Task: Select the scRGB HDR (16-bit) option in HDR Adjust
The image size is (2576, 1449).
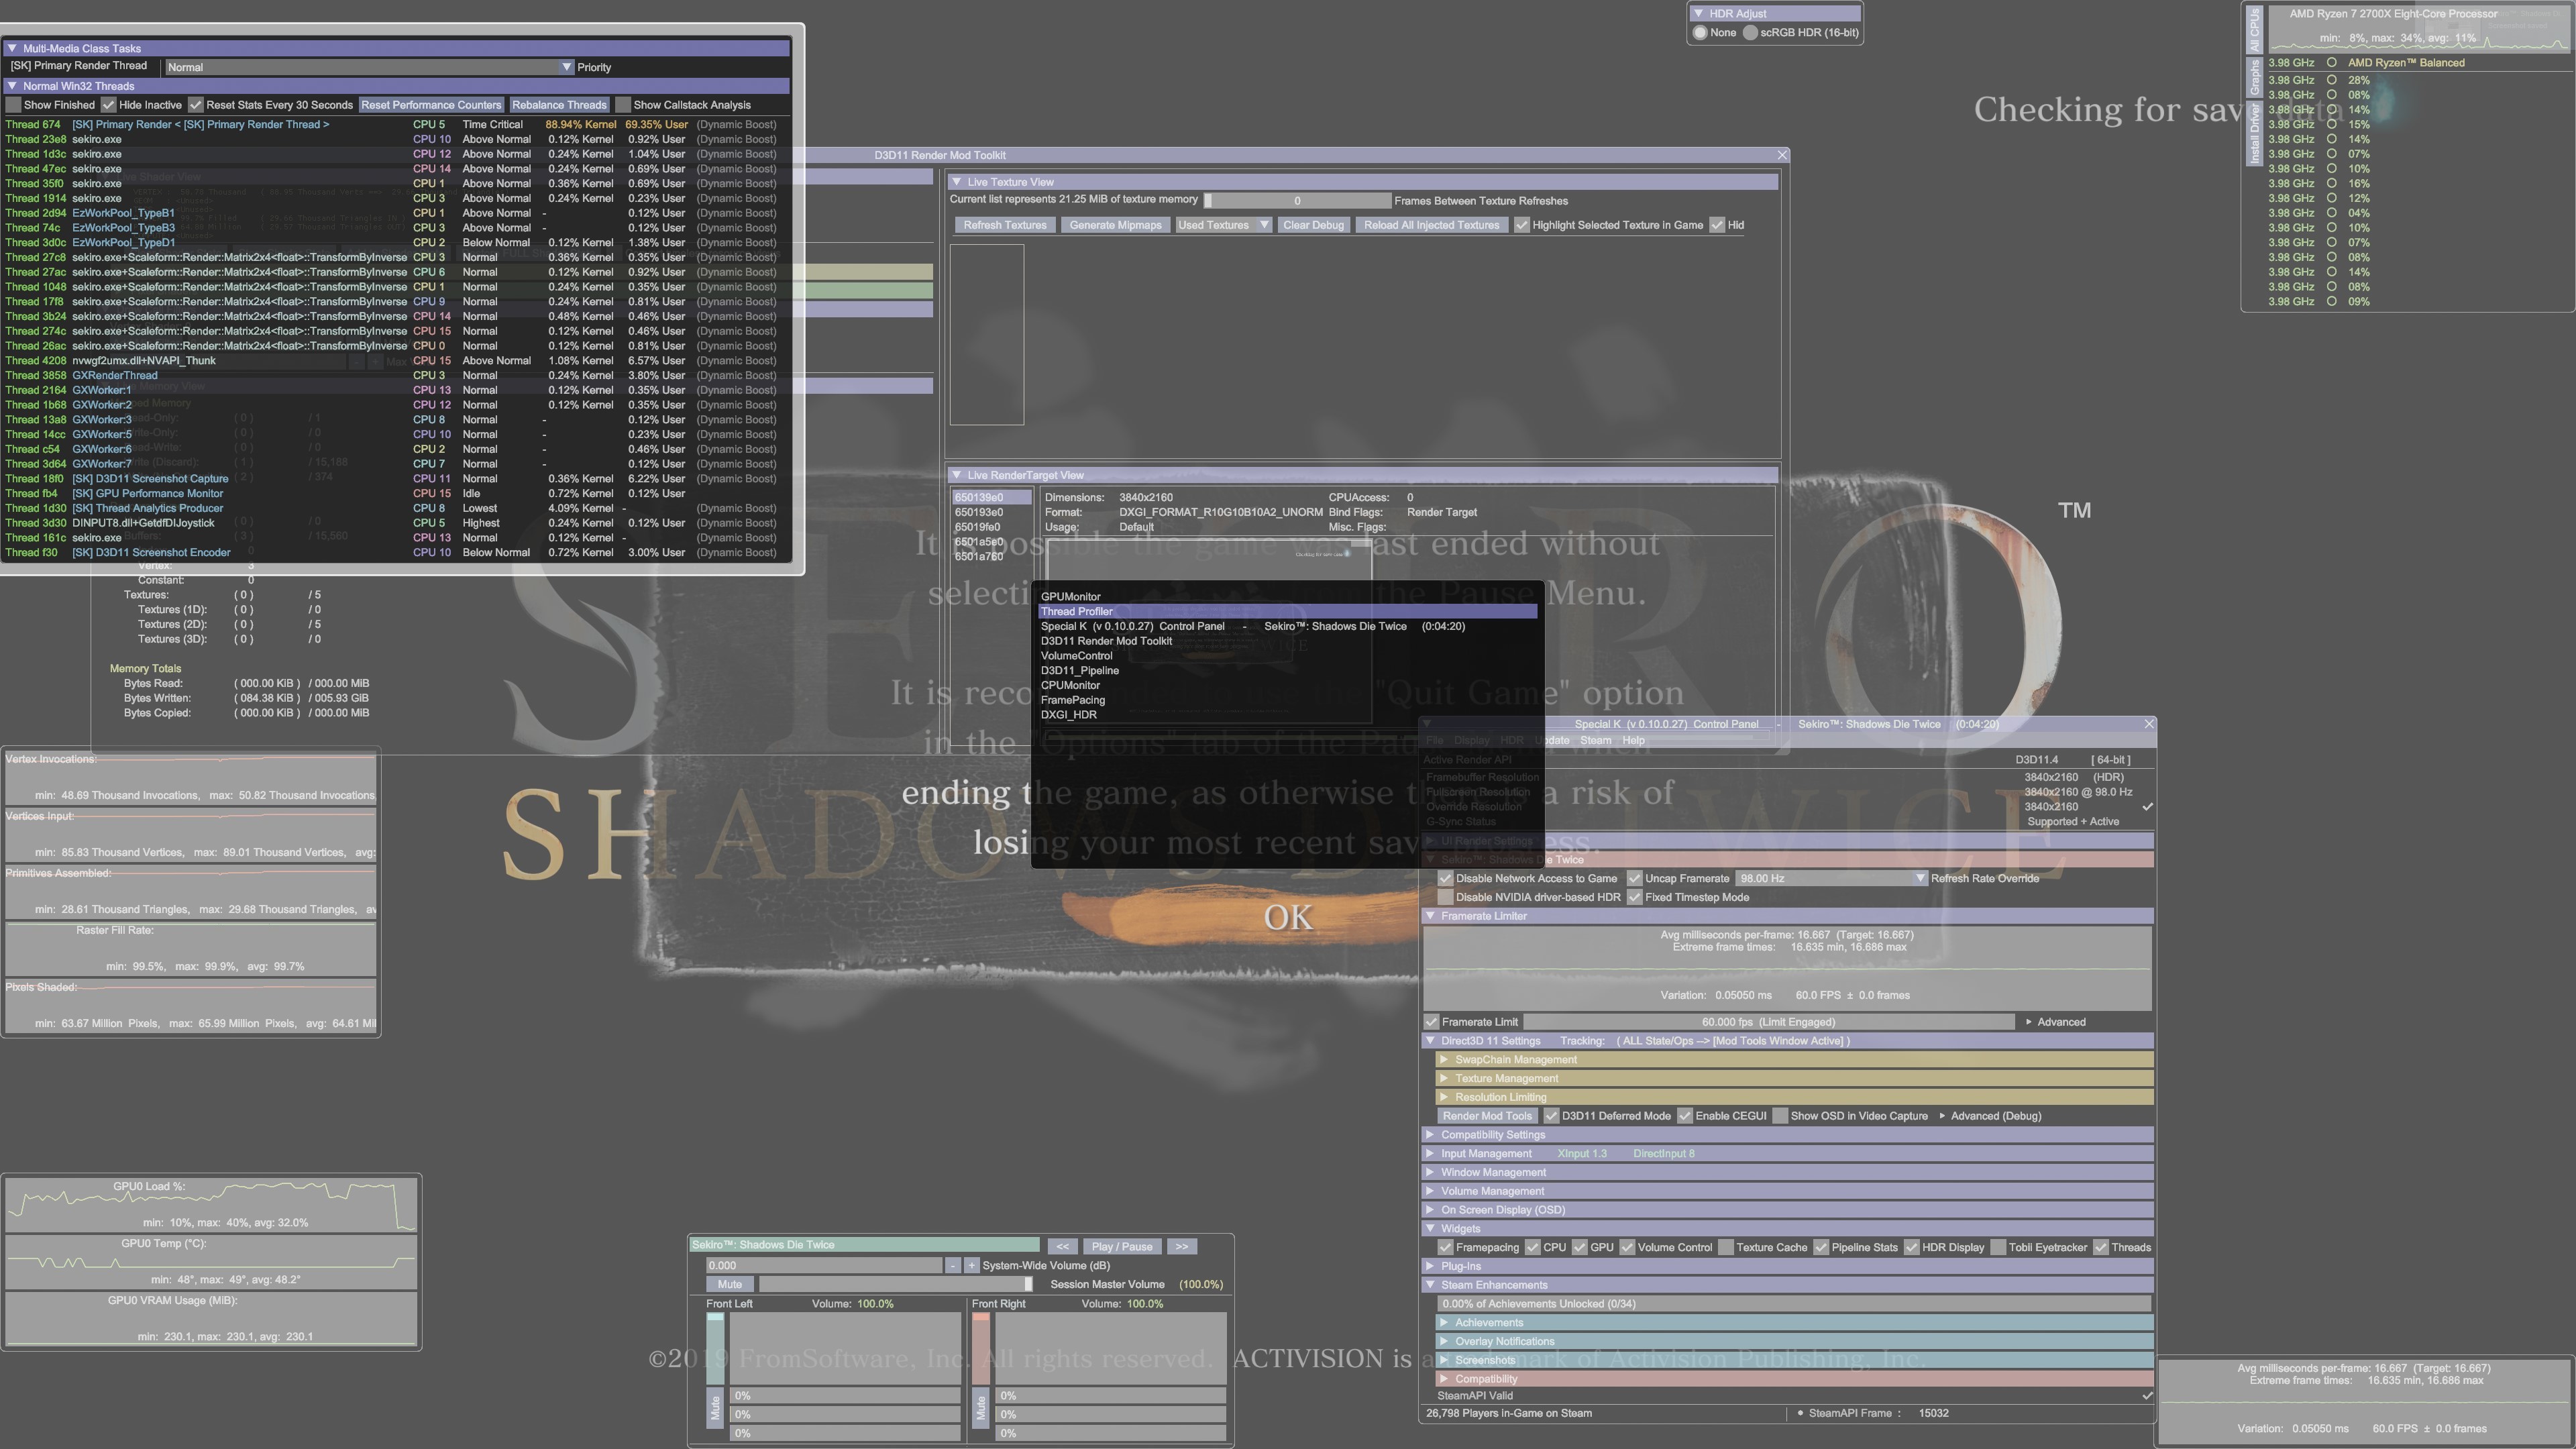Action: 1751,32
